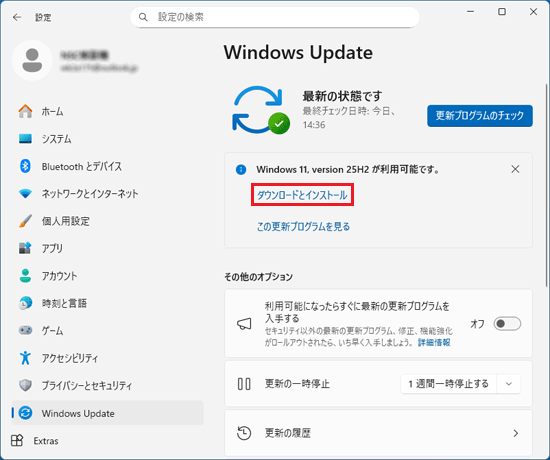Click the 時刻と言語 globe clock icon
The height and width of the screenshot is (460, 550).
[x=25, y=303]
